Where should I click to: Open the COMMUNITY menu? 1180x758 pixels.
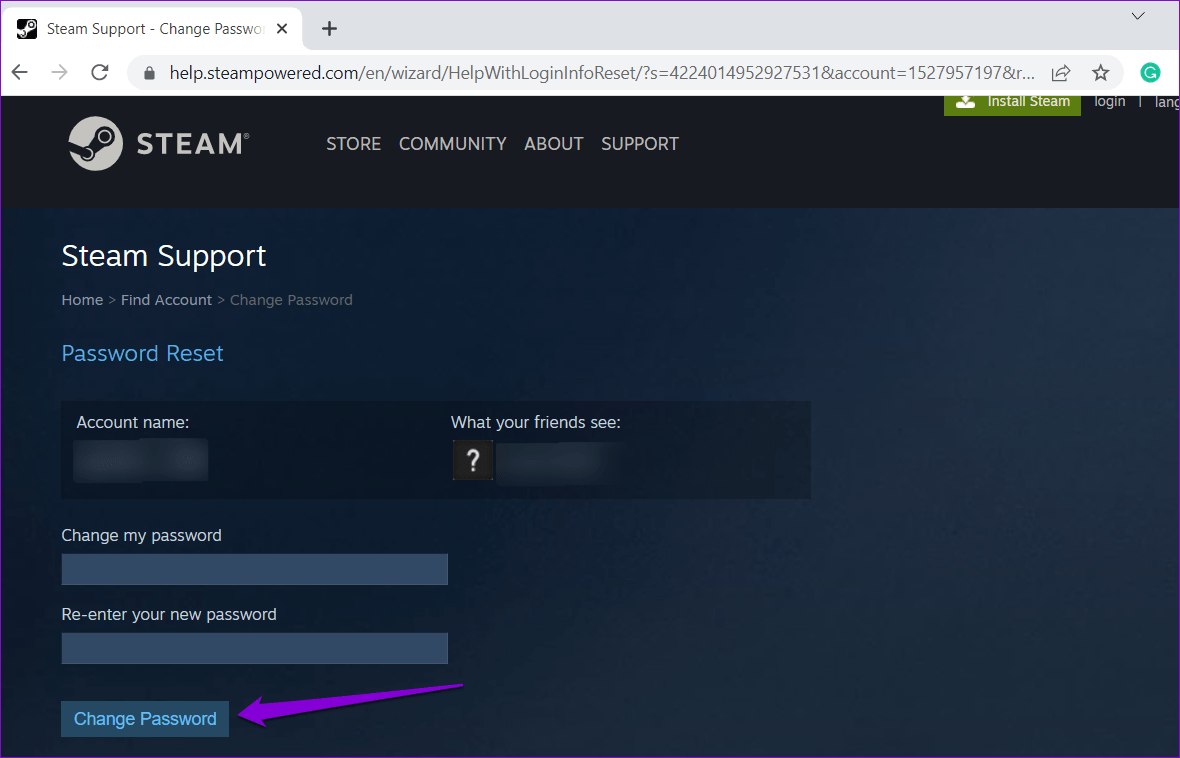(x=452, y=143)
